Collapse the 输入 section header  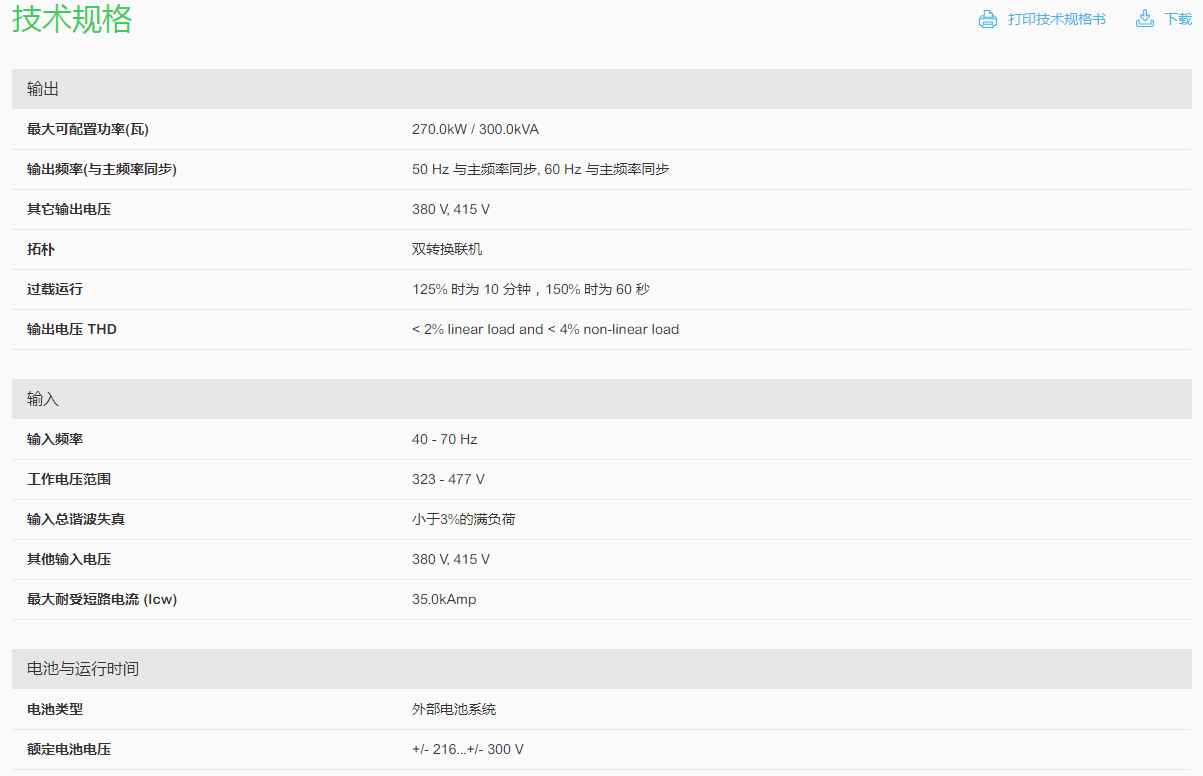601,399
